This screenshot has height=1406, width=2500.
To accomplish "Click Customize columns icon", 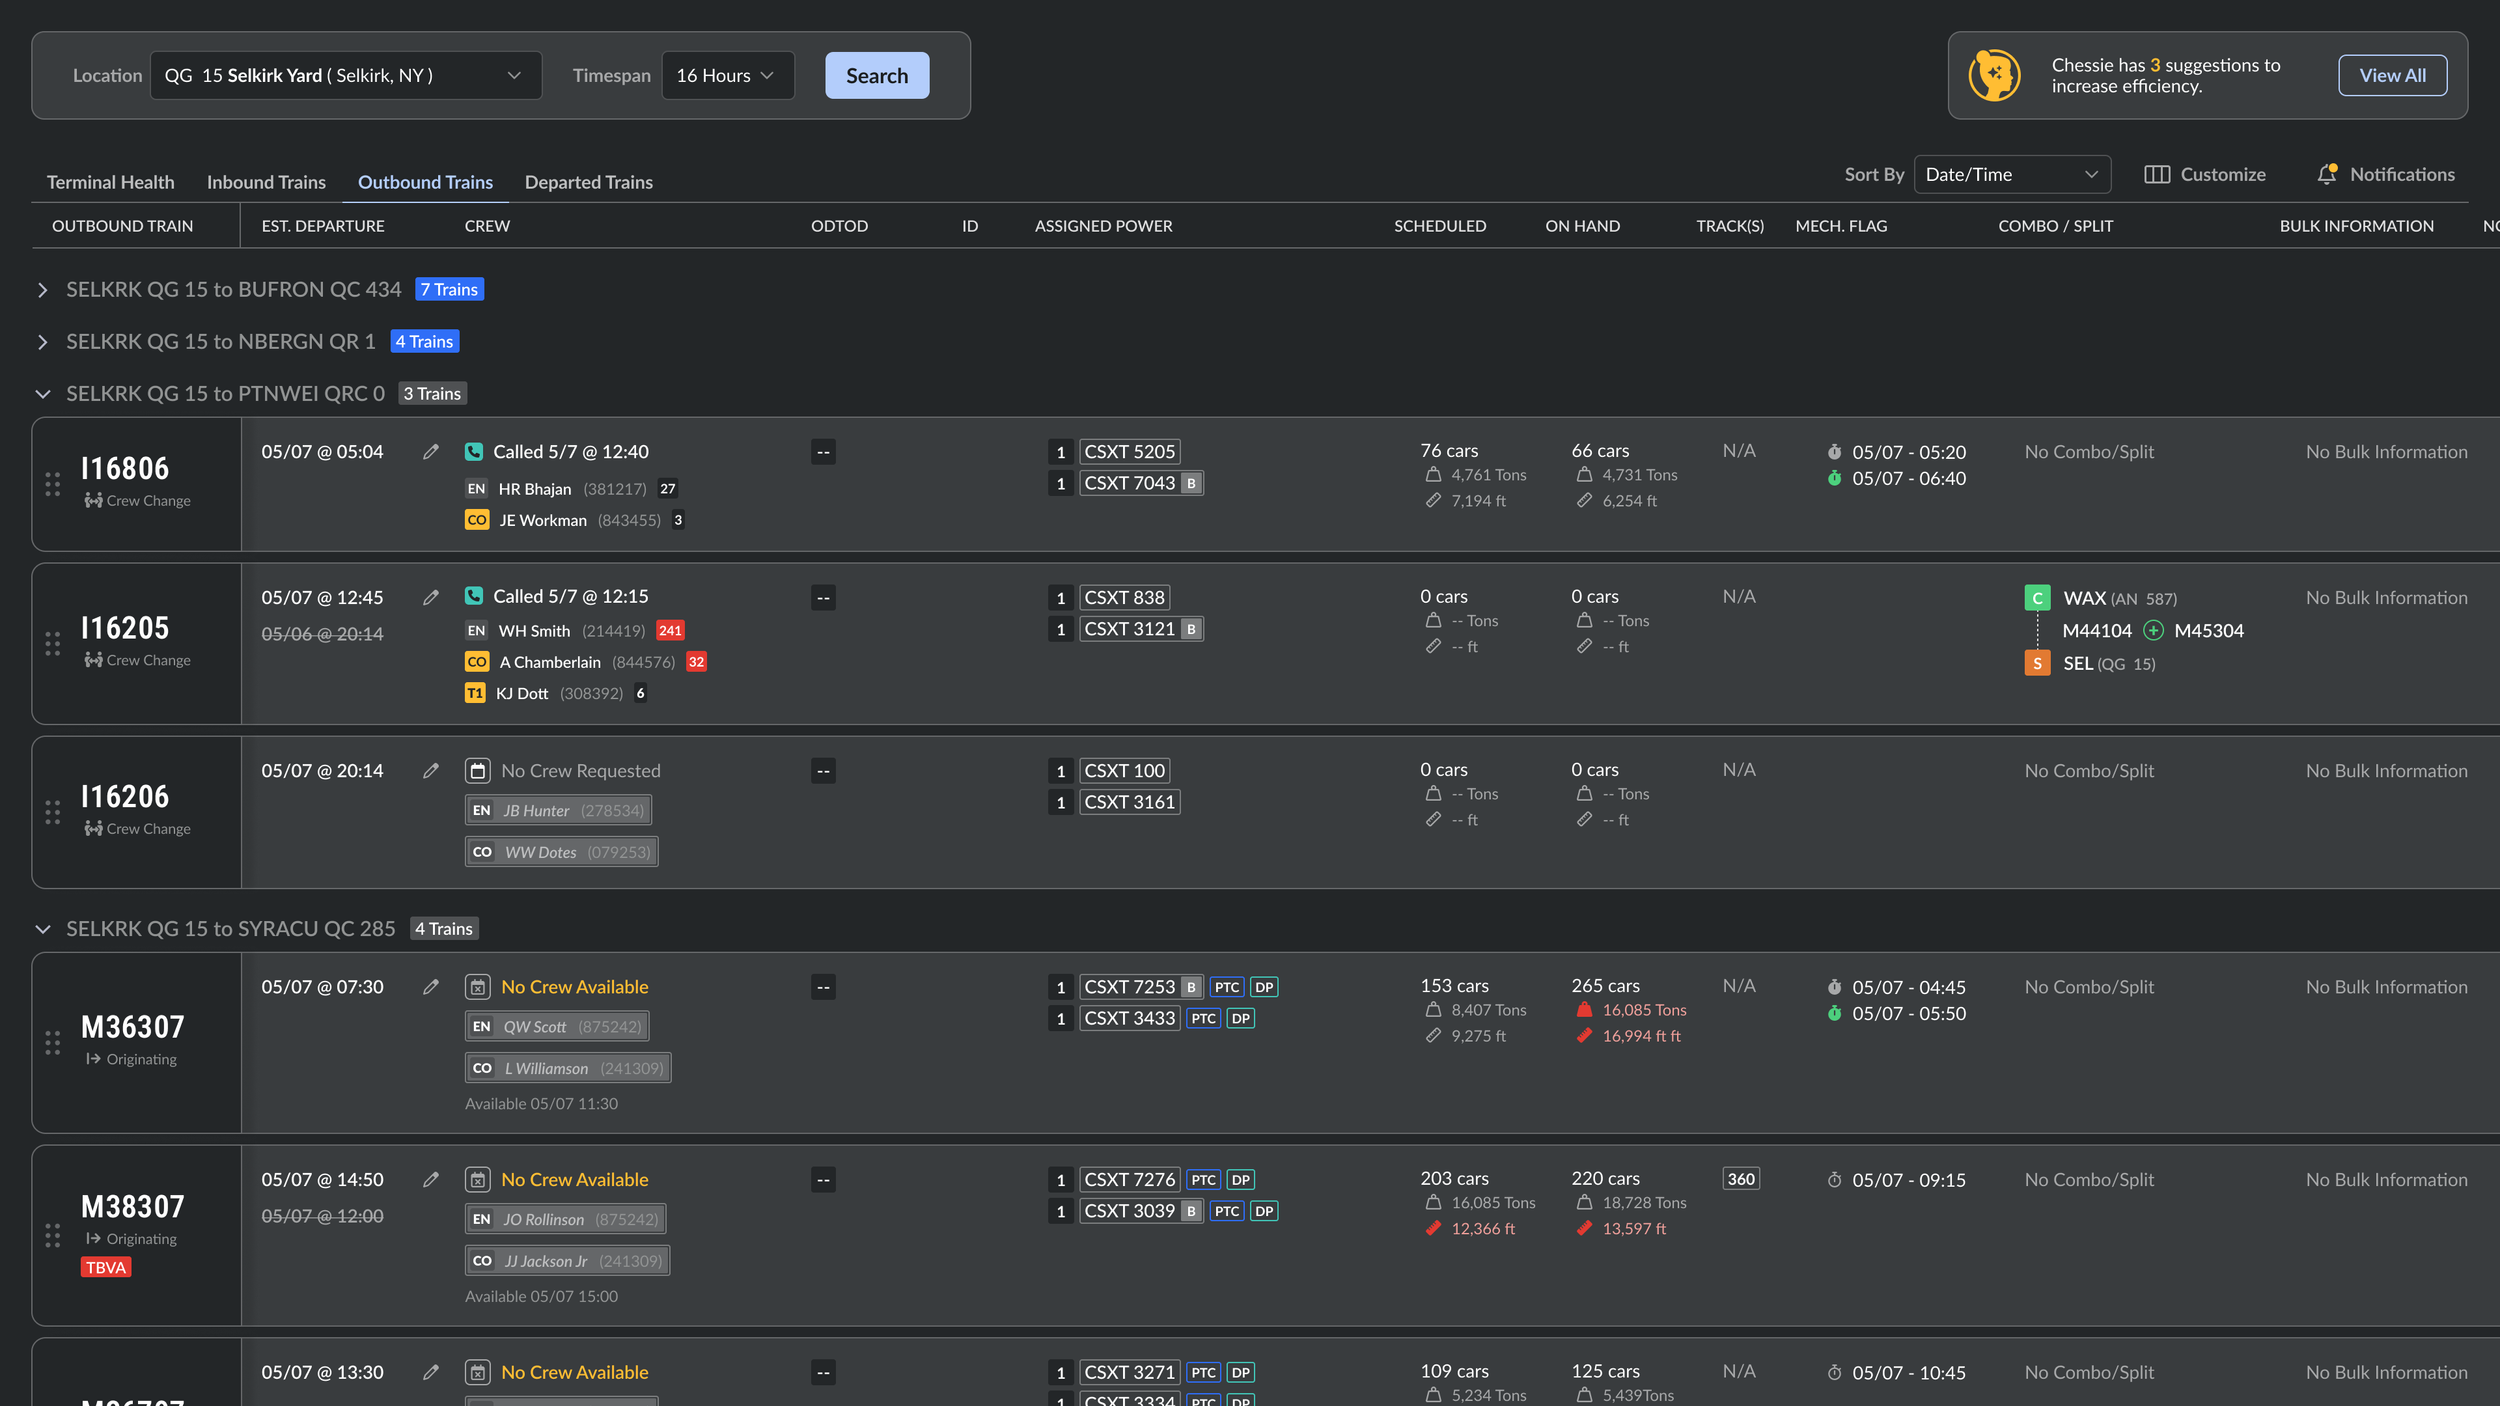I will pyautogui.click(x=2157, y=174).
